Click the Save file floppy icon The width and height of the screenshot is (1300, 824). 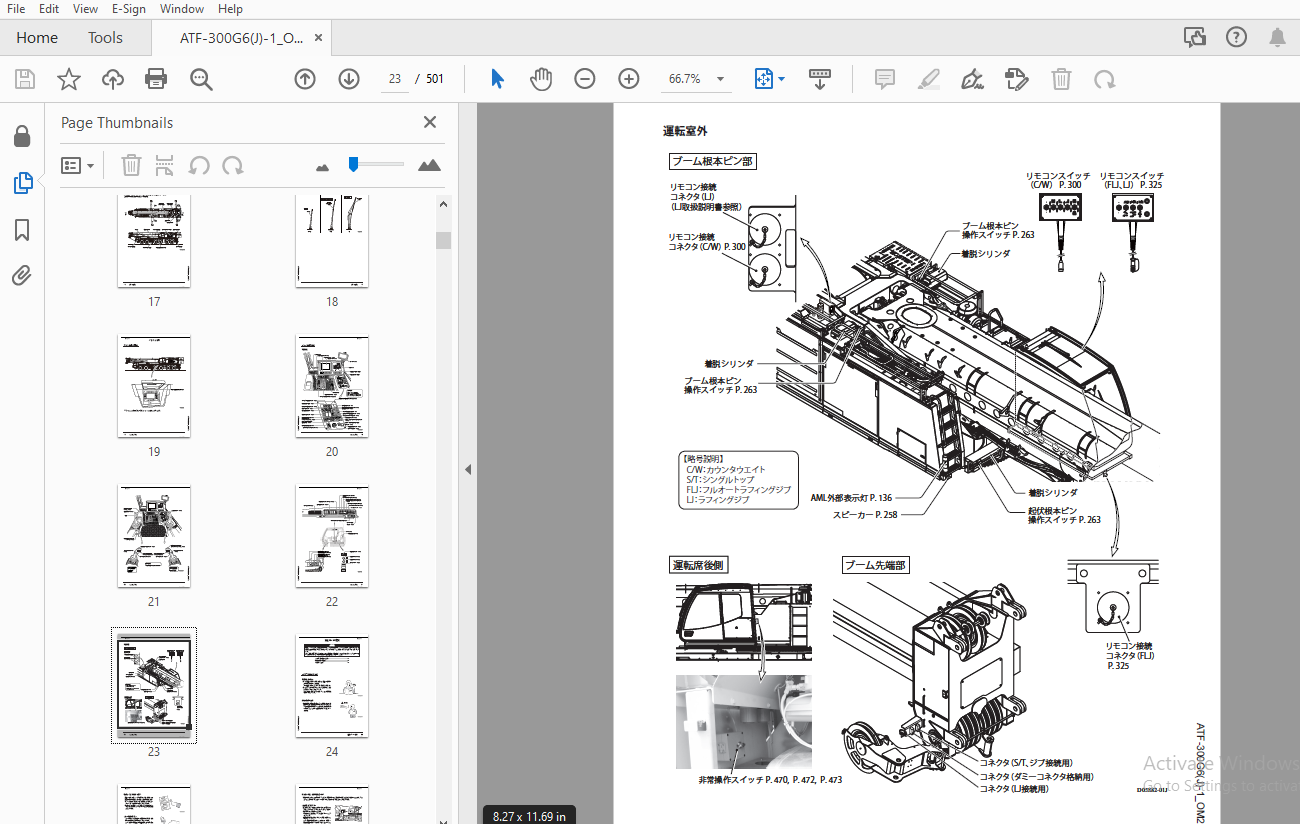tap(25, 79)
